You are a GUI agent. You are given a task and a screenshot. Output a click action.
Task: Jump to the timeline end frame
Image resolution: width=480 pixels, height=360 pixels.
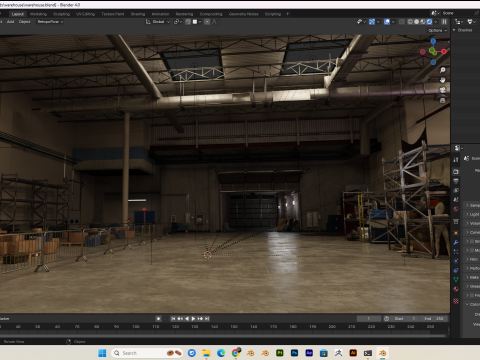click(207, 319)
